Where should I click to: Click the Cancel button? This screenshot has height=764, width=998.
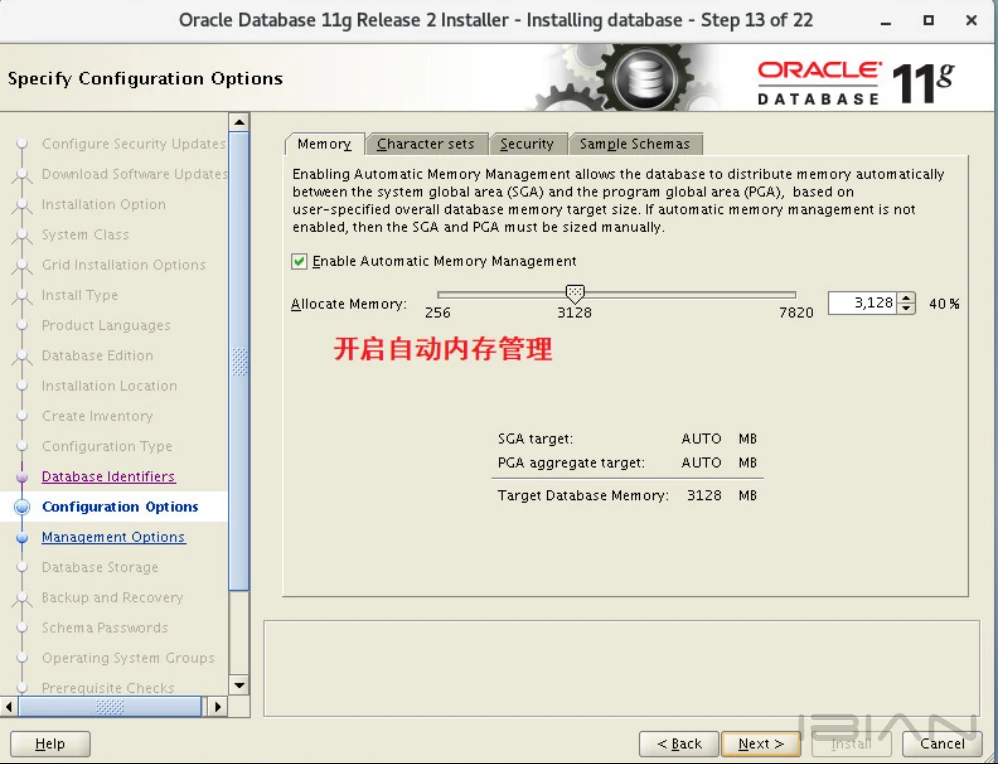click(942, 744)
